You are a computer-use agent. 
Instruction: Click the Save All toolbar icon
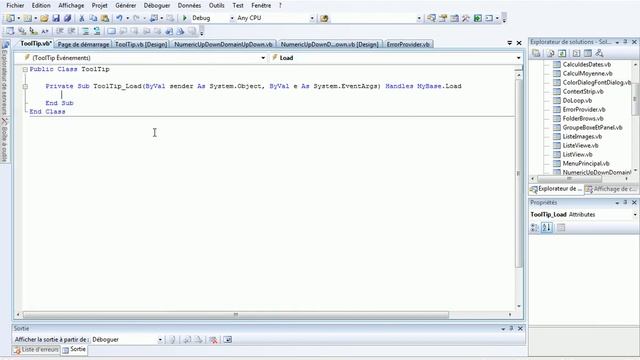pos(67,18)
